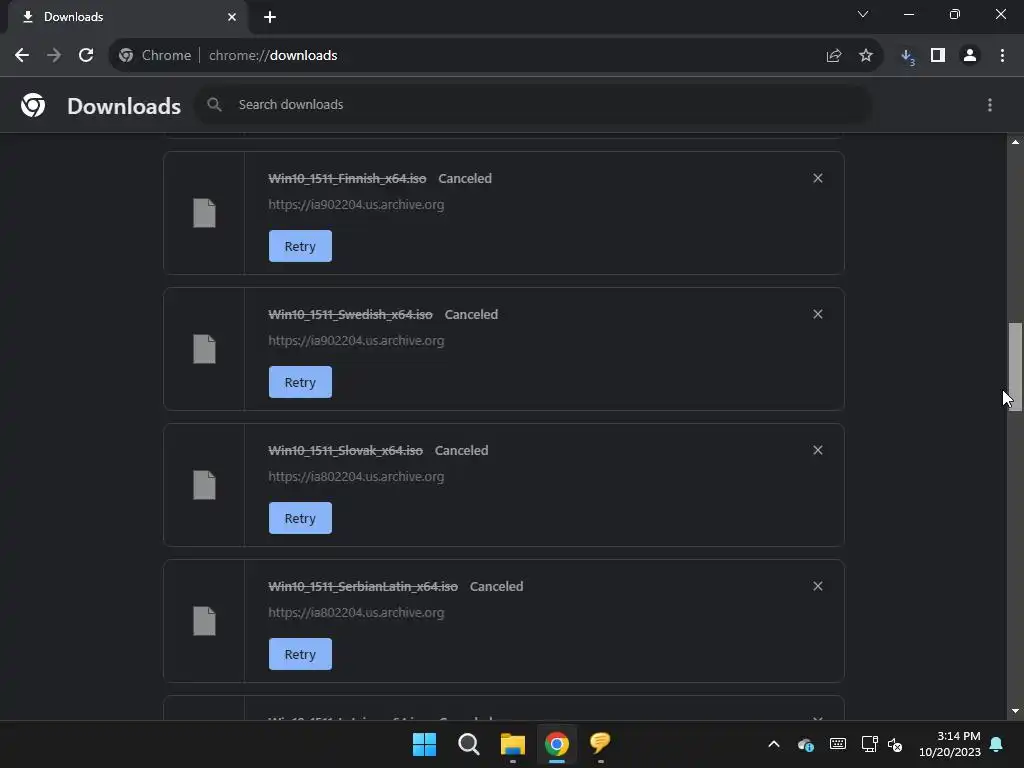
Task: Click the Win10_1511_Finnish_x64.iso file name
Action: [x=347, y=178]
